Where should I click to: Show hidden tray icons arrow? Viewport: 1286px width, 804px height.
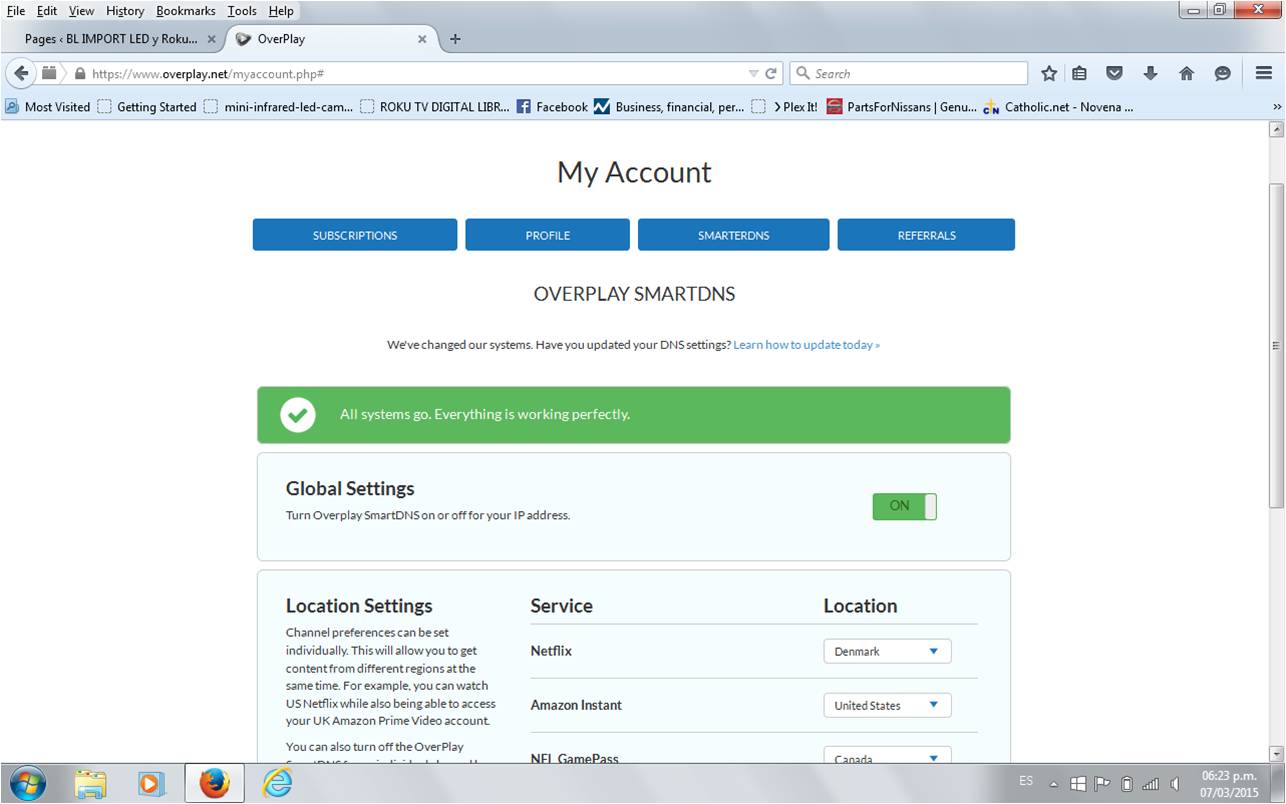[x=1053, y=784]
